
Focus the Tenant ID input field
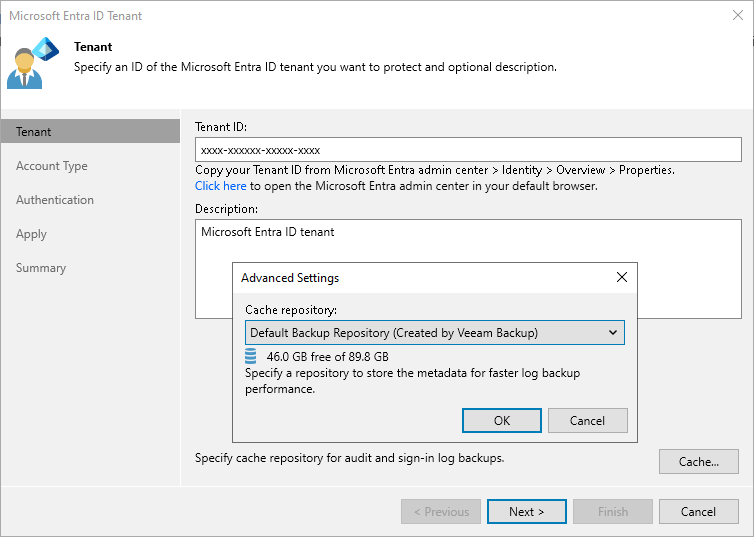click(x=468, y=150)
